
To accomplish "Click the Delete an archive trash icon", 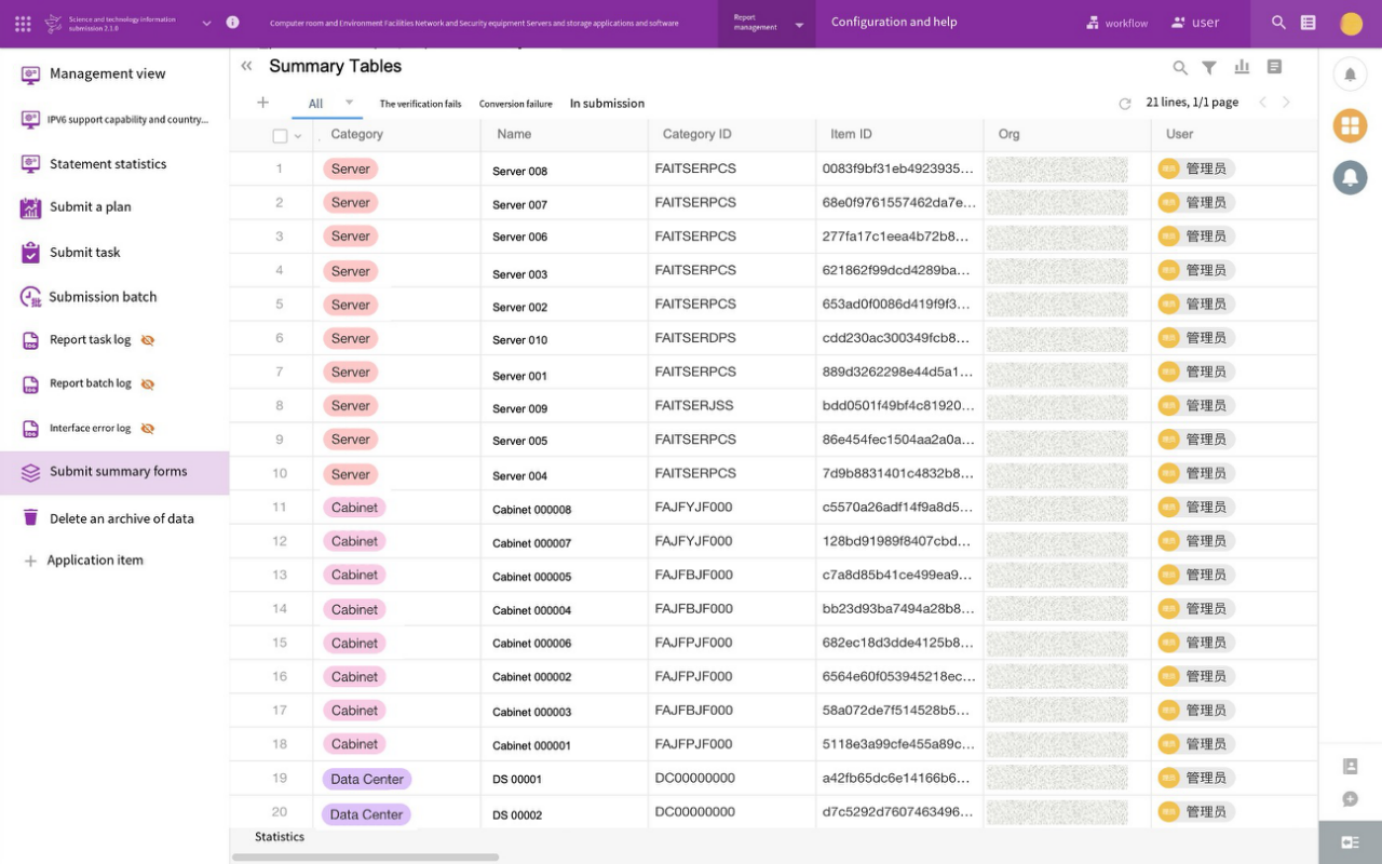I will 30,518.
